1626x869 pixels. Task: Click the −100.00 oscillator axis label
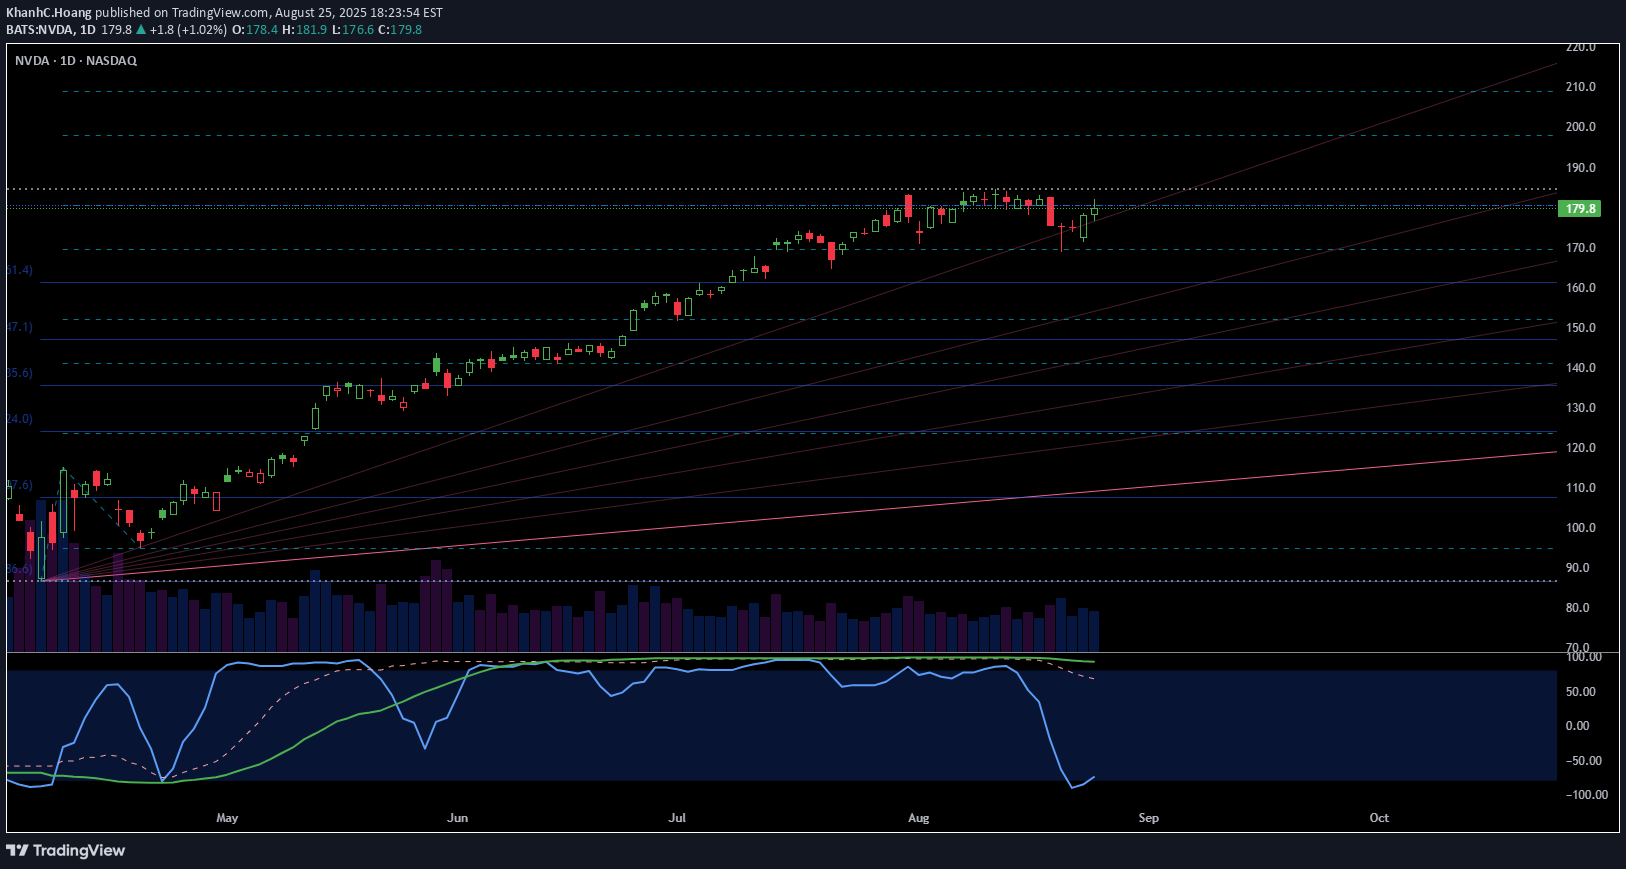click(x=1586, y=795)
